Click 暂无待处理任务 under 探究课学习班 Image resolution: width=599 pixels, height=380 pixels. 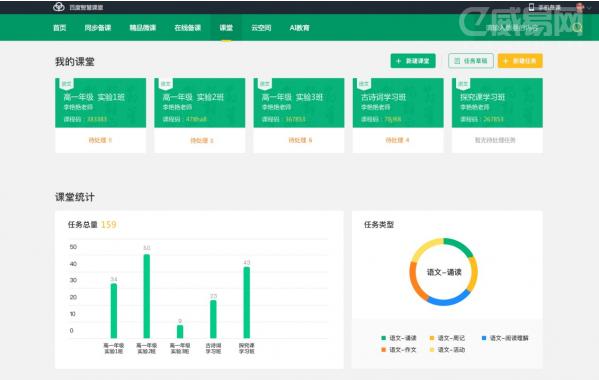[495, 140]
